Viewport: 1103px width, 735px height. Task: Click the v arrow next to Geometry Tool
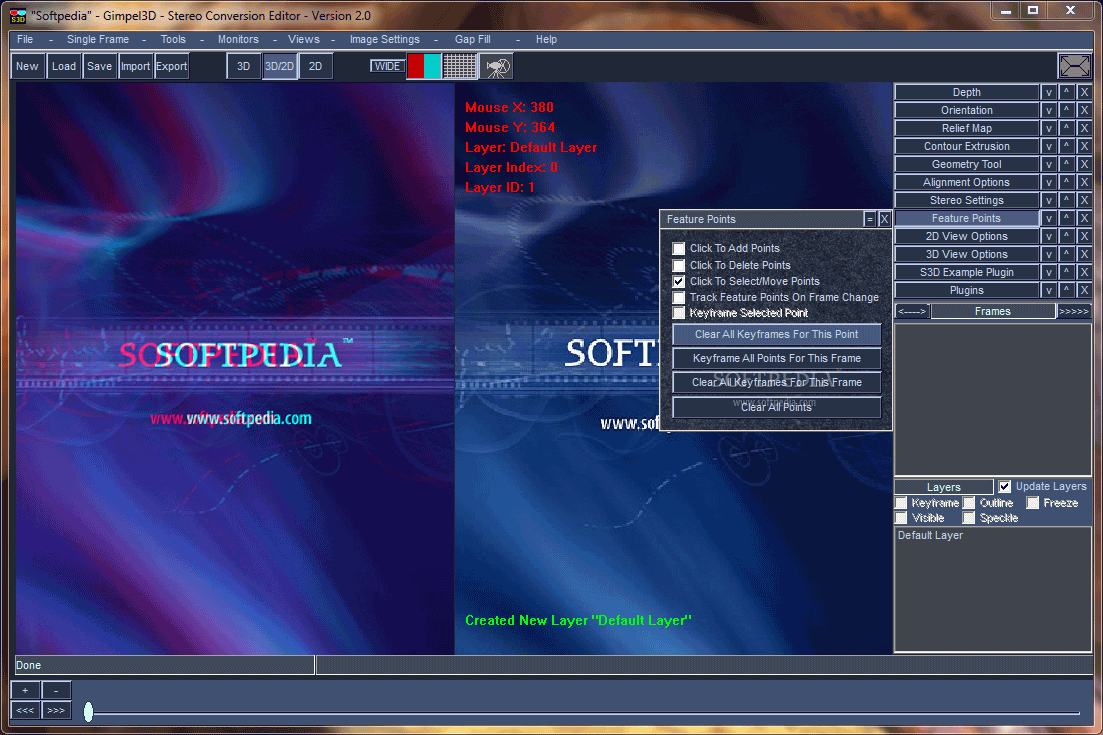pyautogui.click(x=1048, y=165)
